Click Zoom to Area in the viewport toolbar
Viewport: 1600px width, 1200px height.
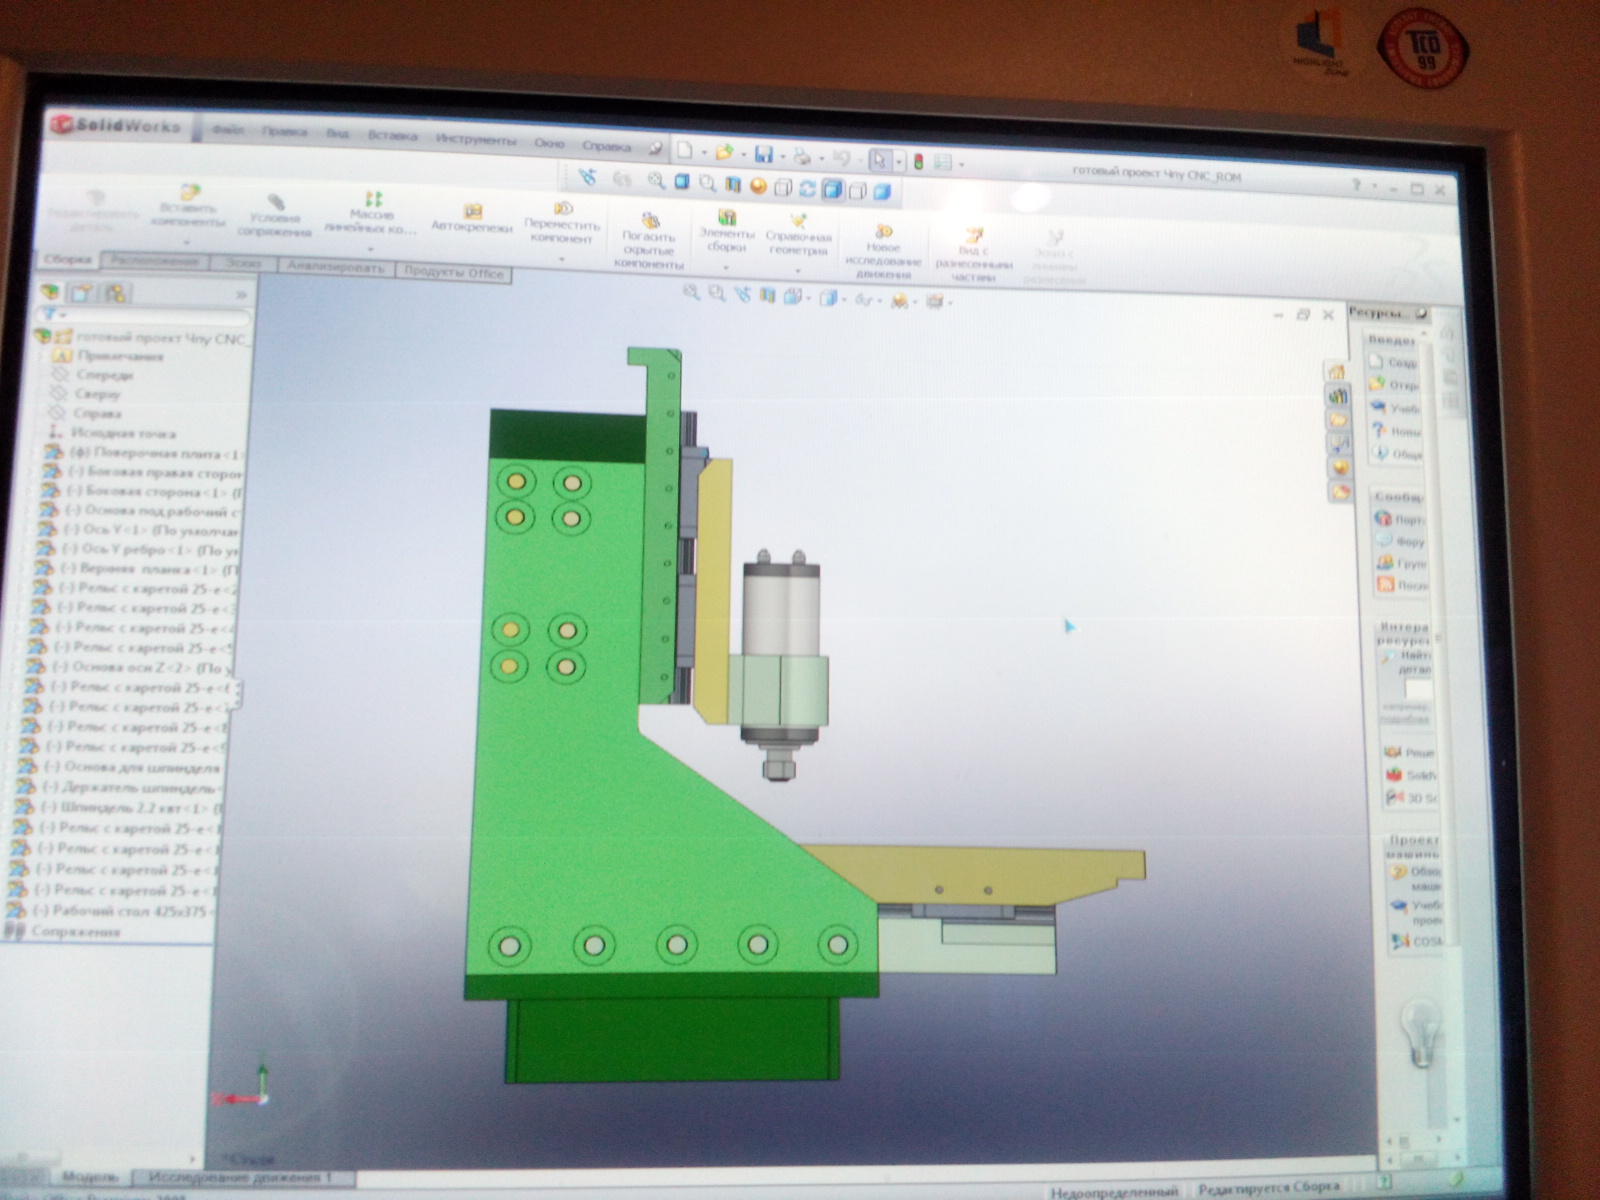(716, 294)
